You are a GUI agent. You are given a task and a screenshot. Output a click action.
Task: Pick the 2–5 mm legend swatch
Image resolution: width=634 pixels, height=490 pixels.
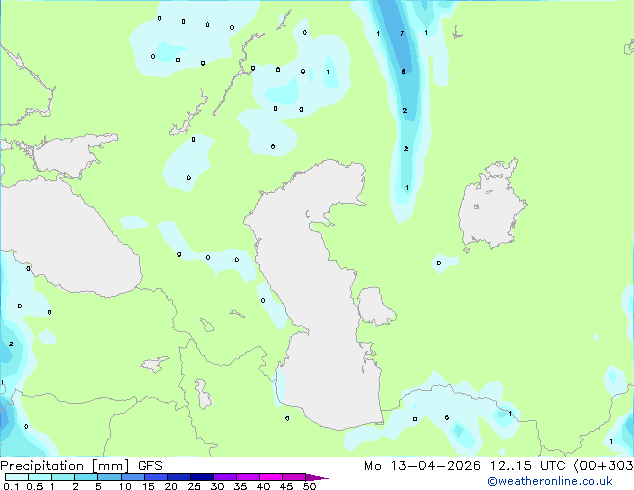tap(86, 477)
